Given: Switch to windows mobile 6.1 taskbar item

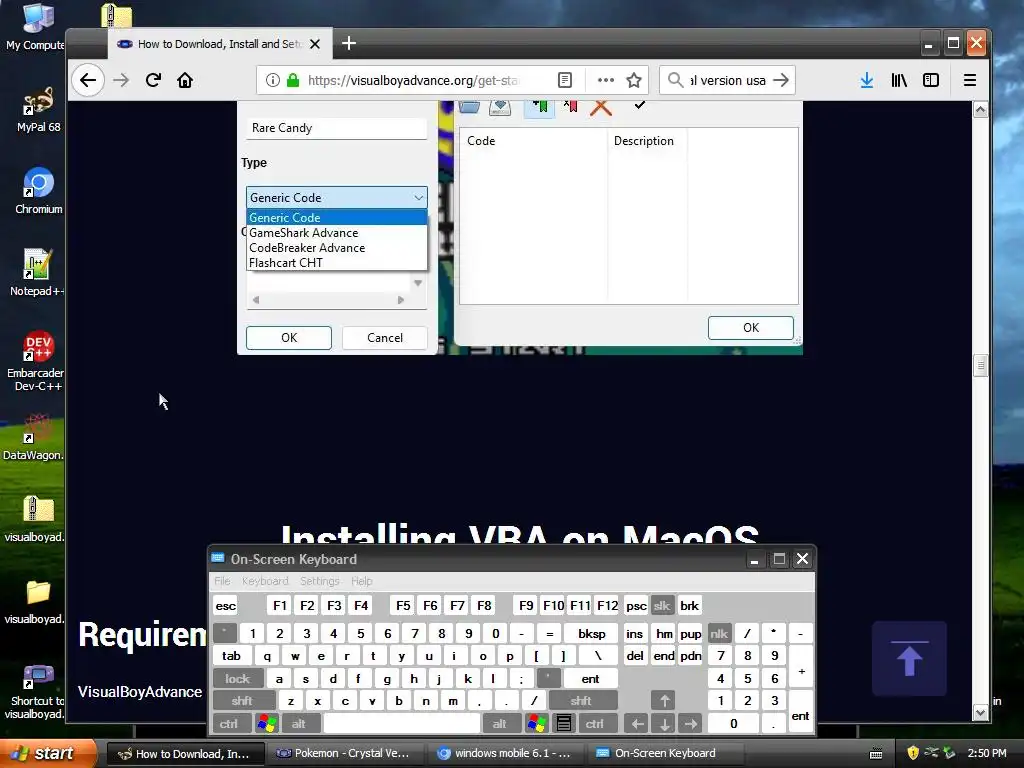Looking at the screenshot, I should tap(505, 753).
